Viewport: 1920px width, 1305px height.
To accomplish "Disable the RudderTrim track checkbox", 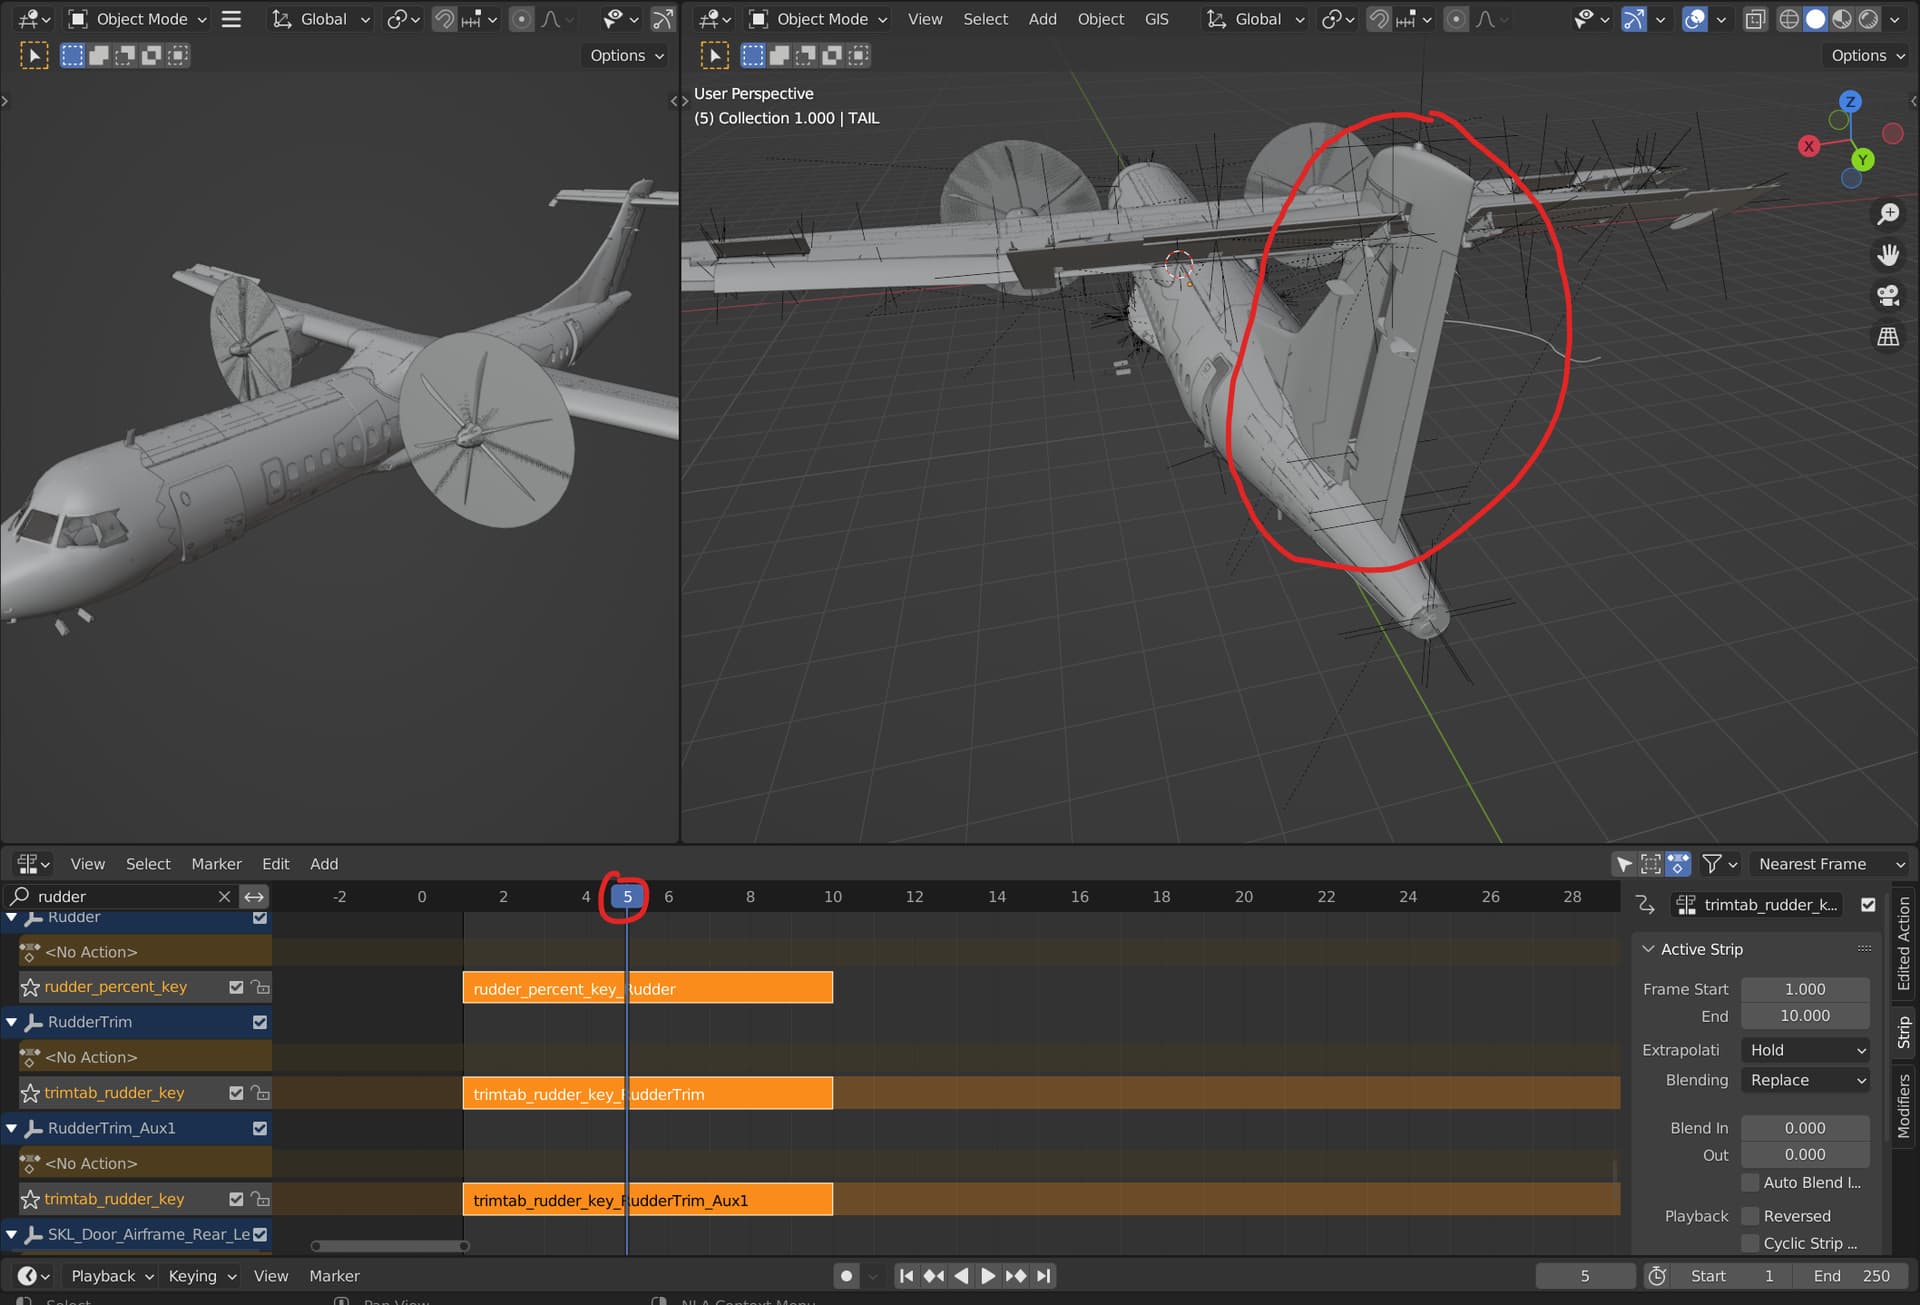I will click(x=259, y=1022).
